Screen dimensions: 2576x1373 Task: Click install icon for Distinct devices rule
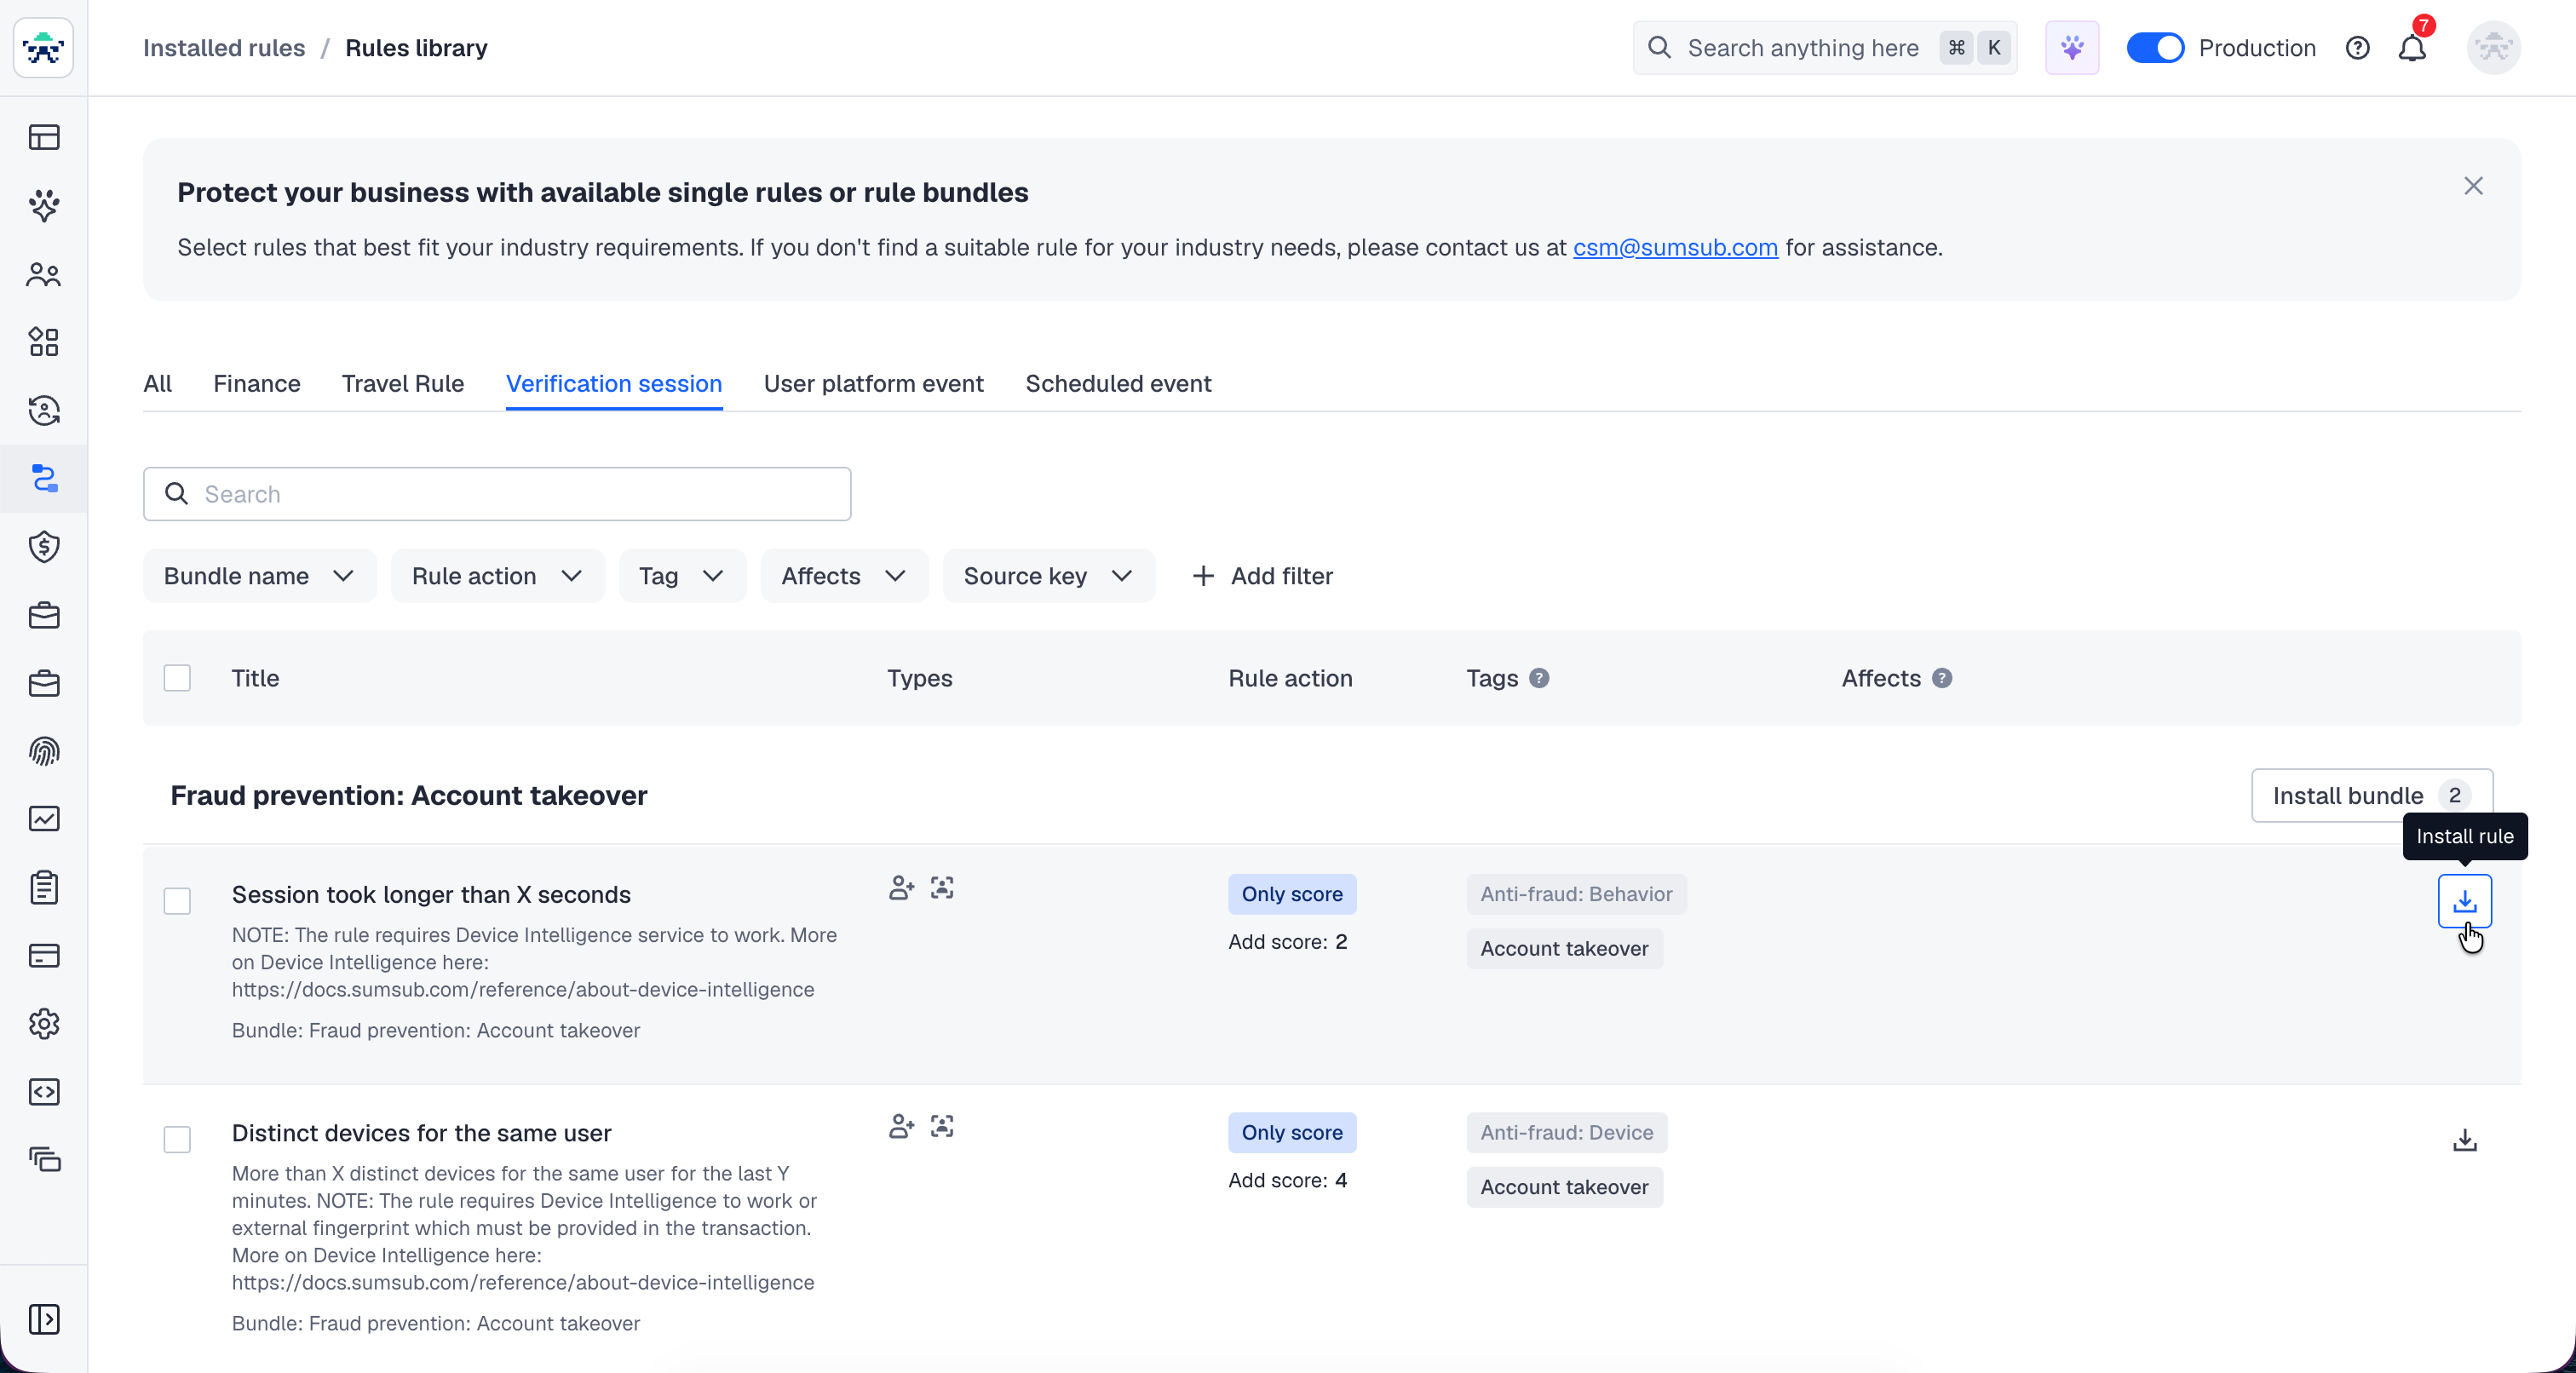(2464, 1140)
